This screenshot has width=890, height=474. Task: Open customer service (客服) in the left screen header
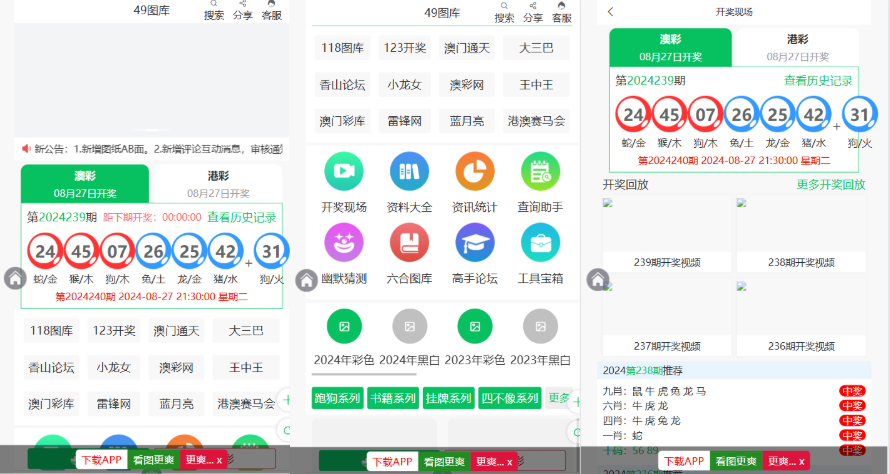271,10
